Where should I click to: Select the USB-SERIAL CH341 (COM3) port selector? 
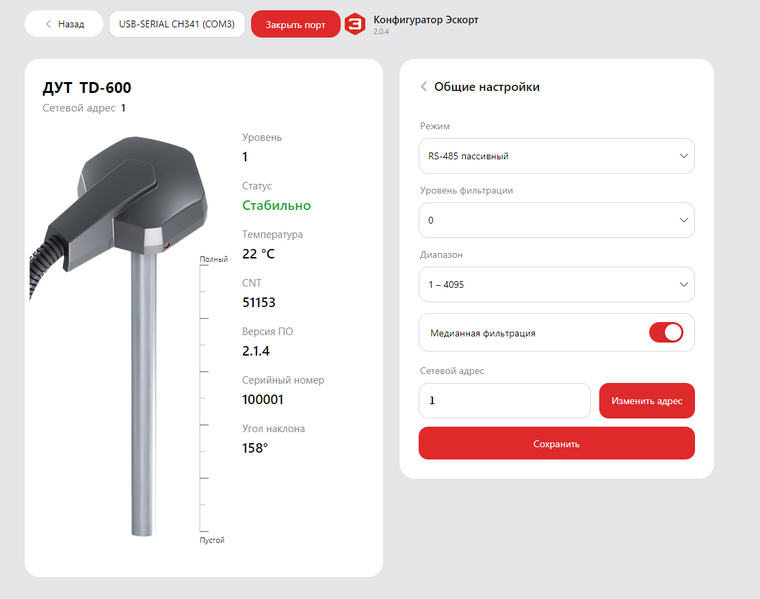point(177,24)
